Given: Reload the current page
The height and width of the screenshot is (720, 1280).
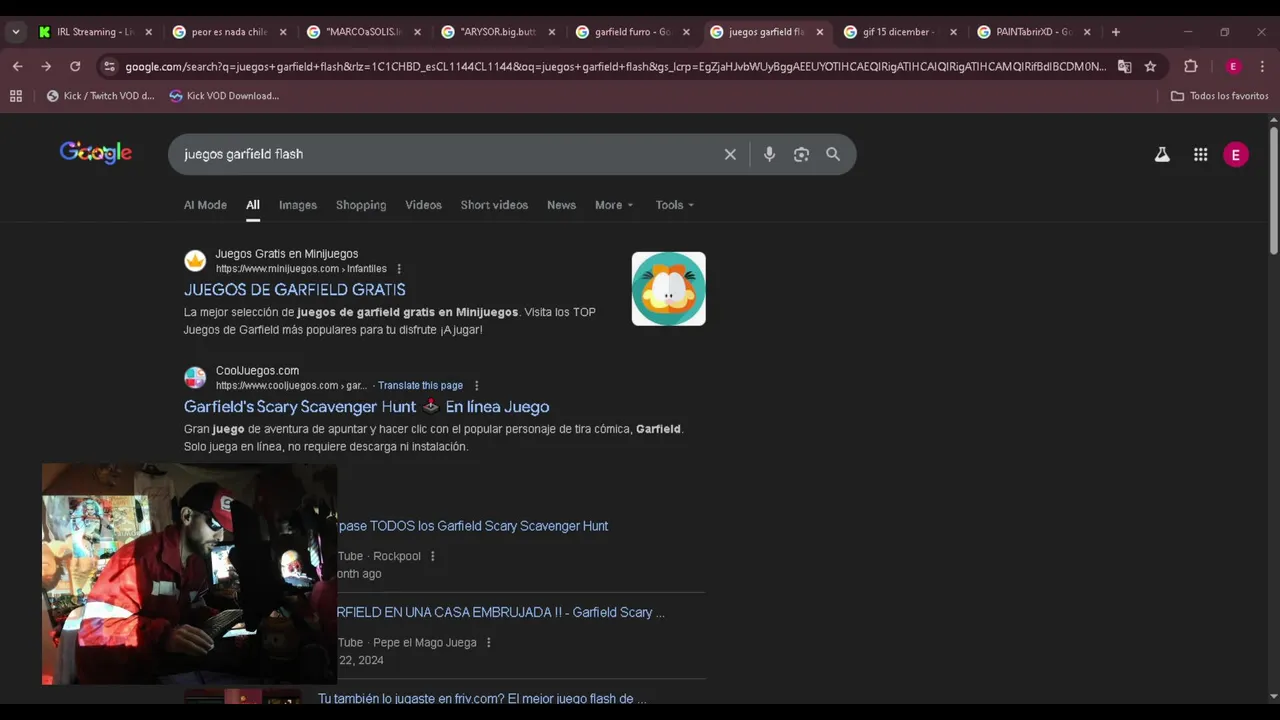Looking at the screenshot, I should tap(75, 66).
